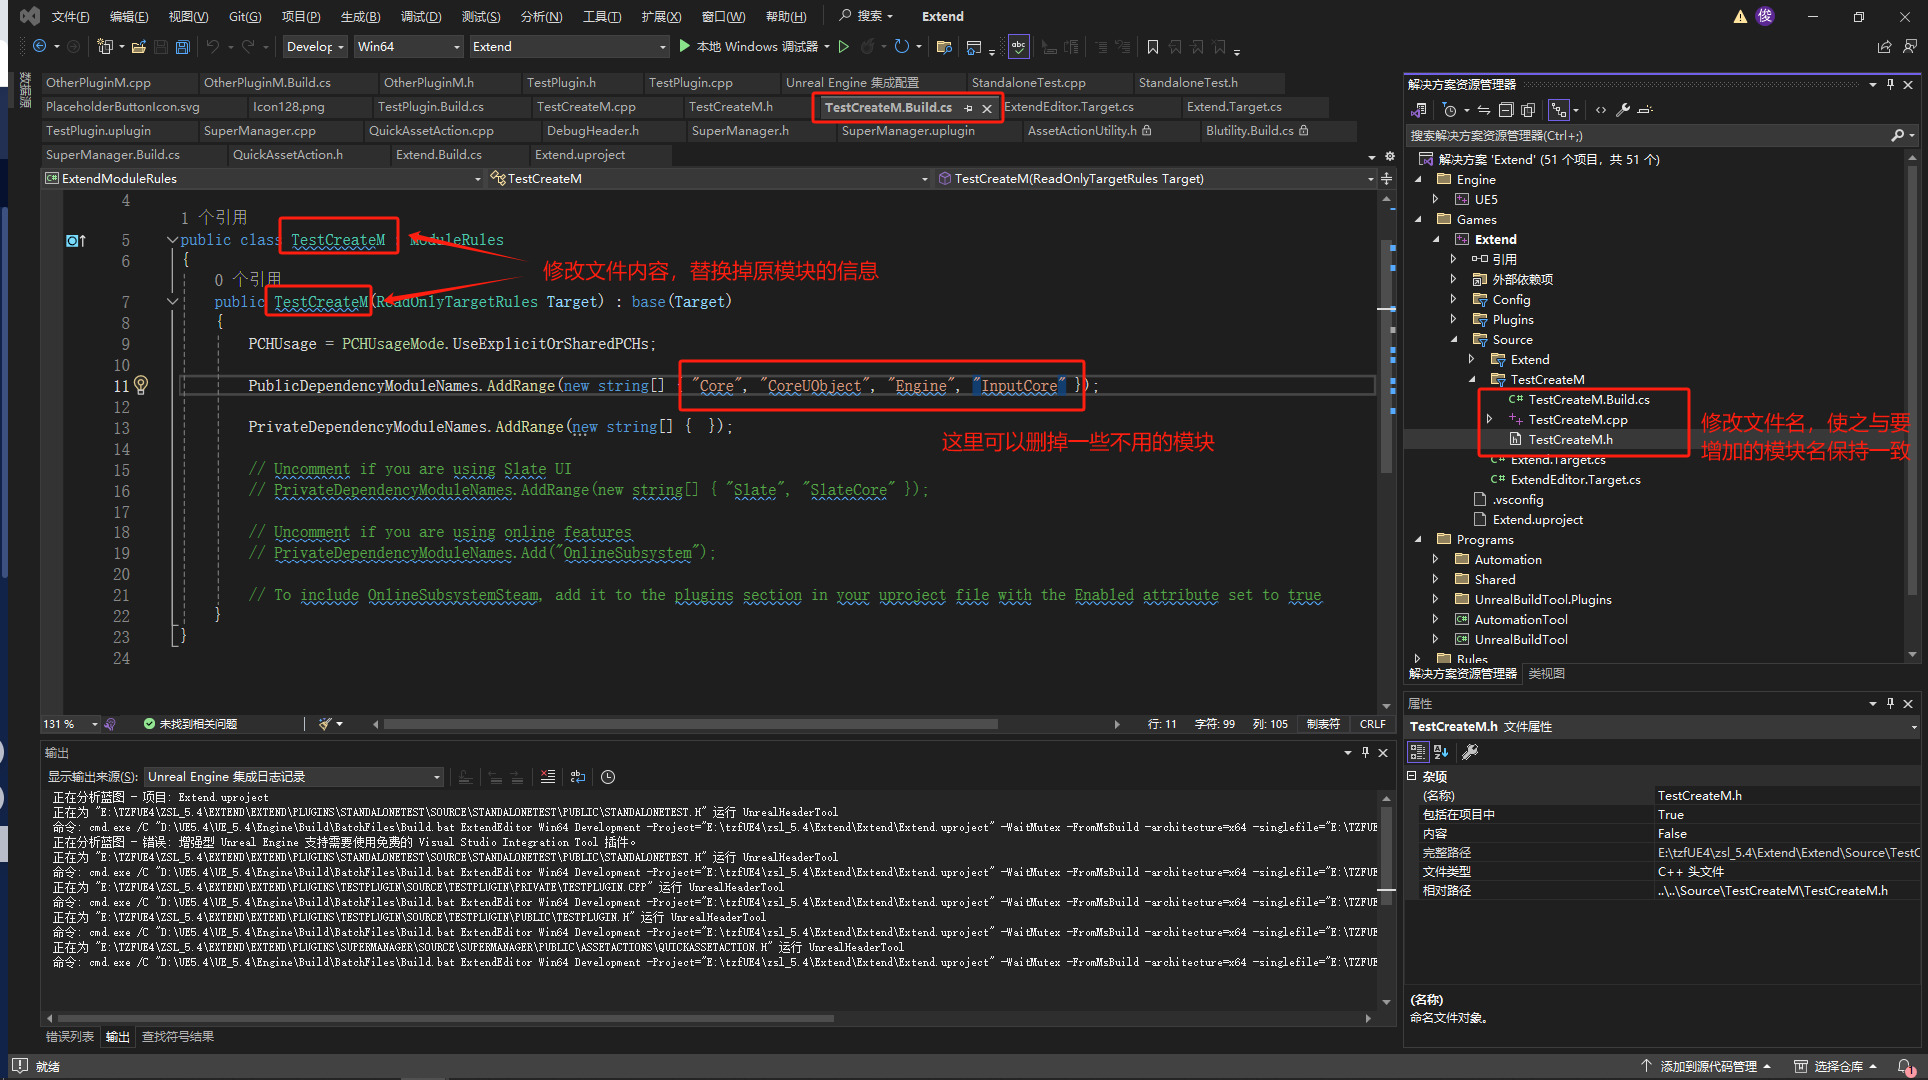The height and width of the screenshot is (1080, 1928).
Task: Toggle pin on the Solution Explorer panel
Action: point(1890,85)
